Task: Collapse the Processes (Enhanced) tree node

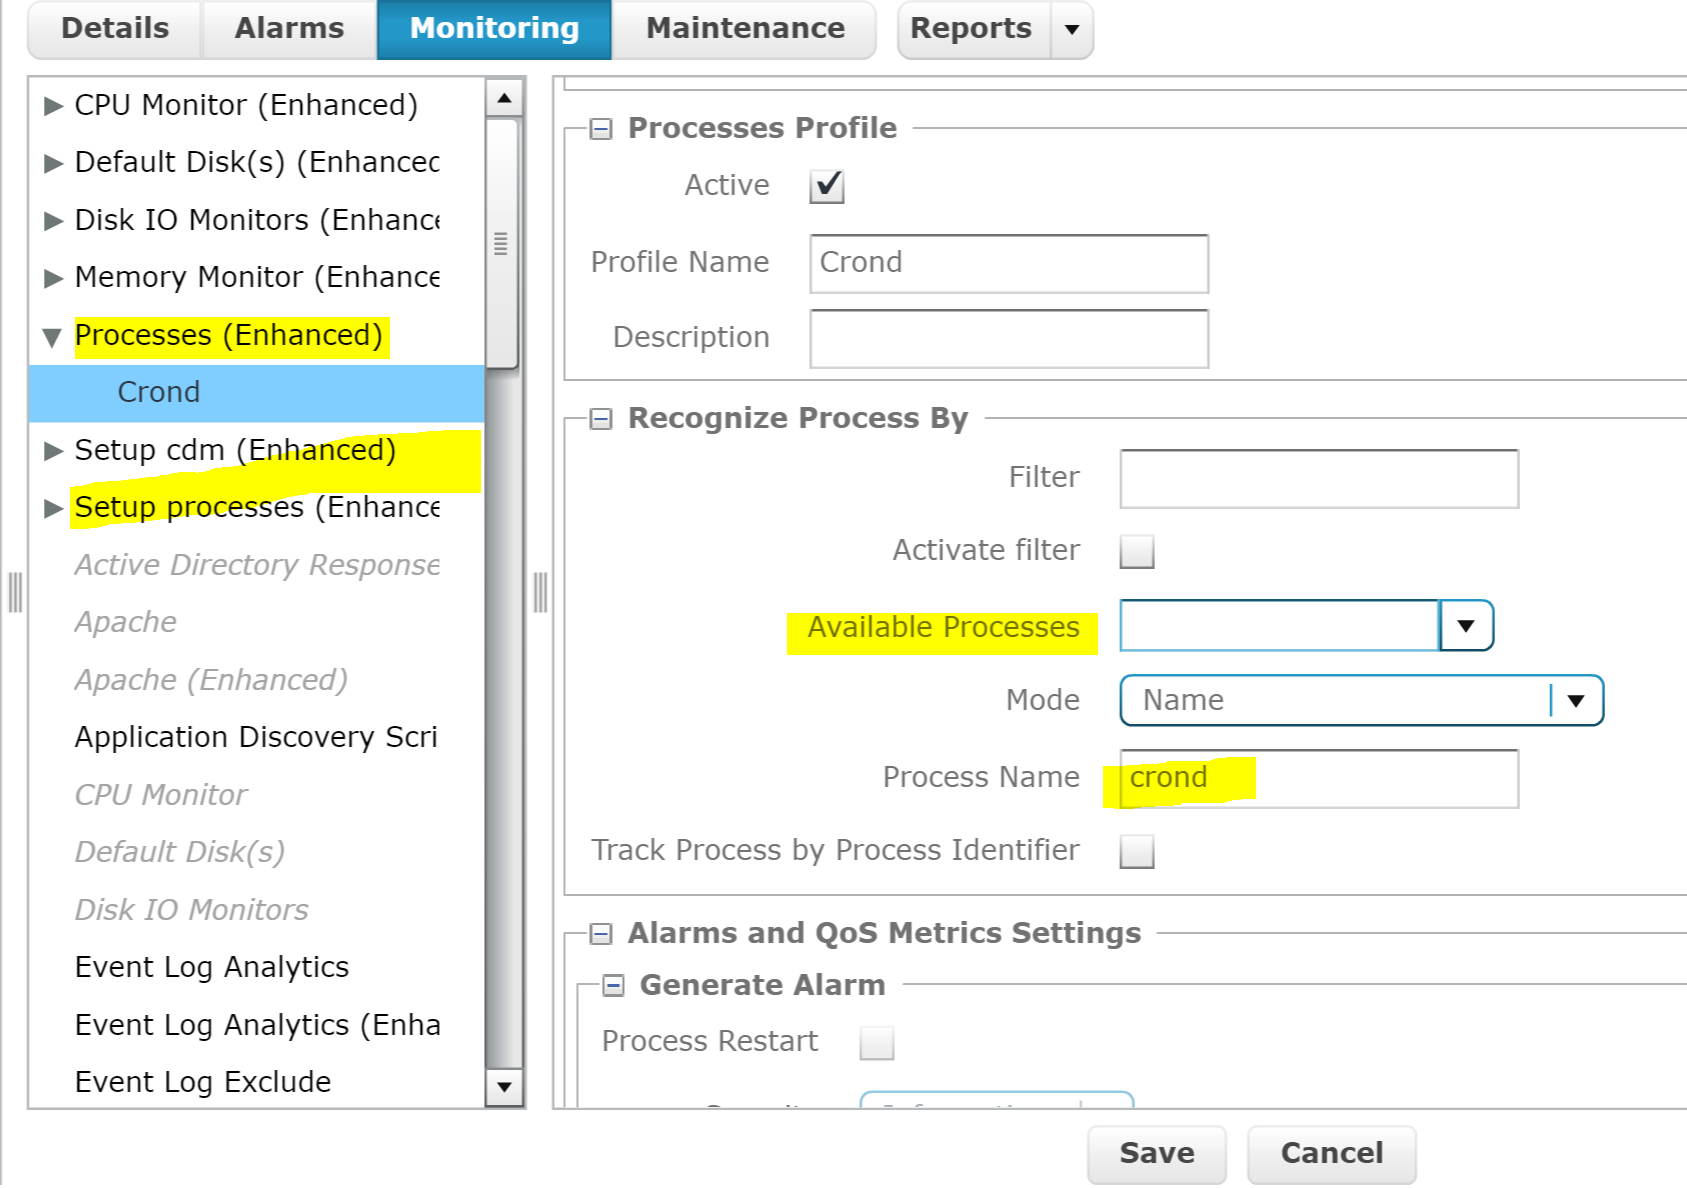Action: (x=52, y=335)
